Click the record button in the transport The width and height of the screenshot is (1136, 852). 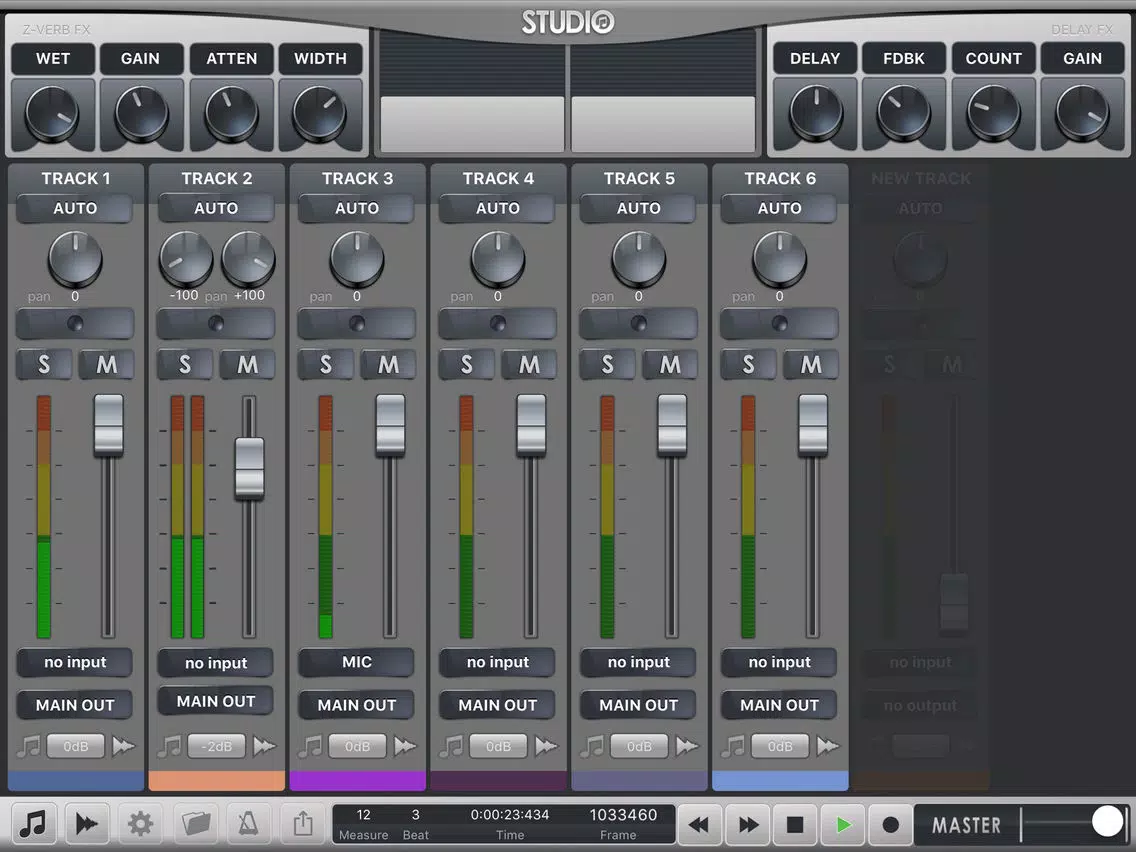click(890, 824)
